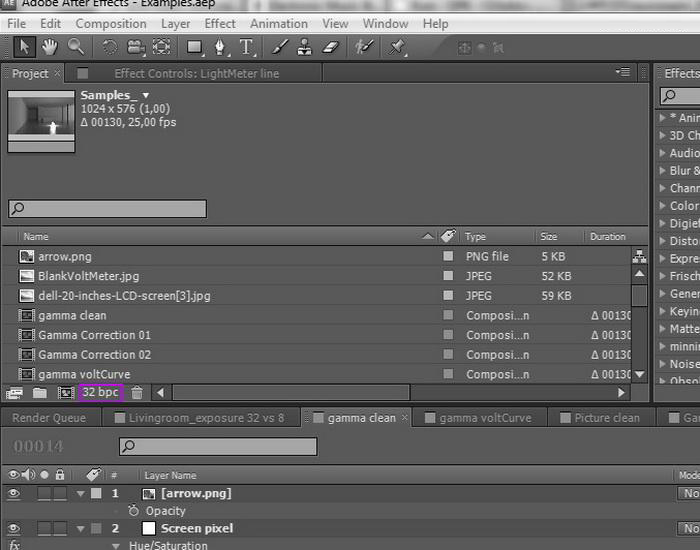This screenshot has width=700, height=550.
Task: Select the Rectangle shape tool
Action: (195, 47)
